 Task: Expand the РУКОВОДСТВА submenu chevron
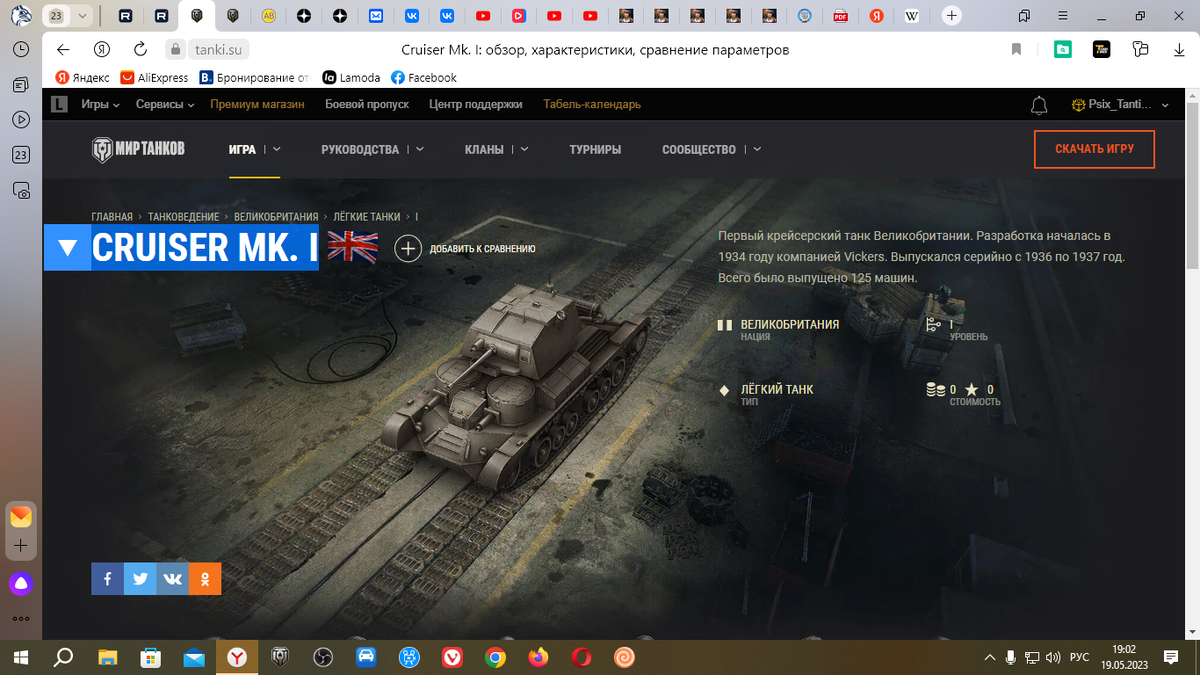(x=420, y=149)
